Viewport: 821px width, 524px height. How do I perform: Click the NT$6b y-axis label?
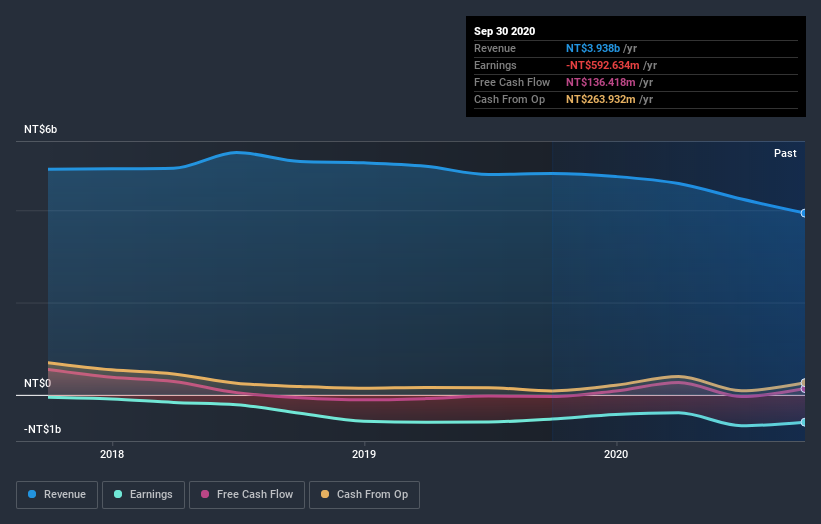(40, 129)
